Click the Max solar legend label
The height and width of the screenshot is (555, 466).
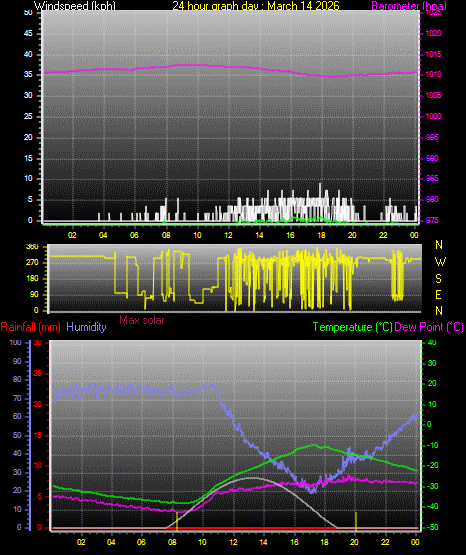pos(142,320)
